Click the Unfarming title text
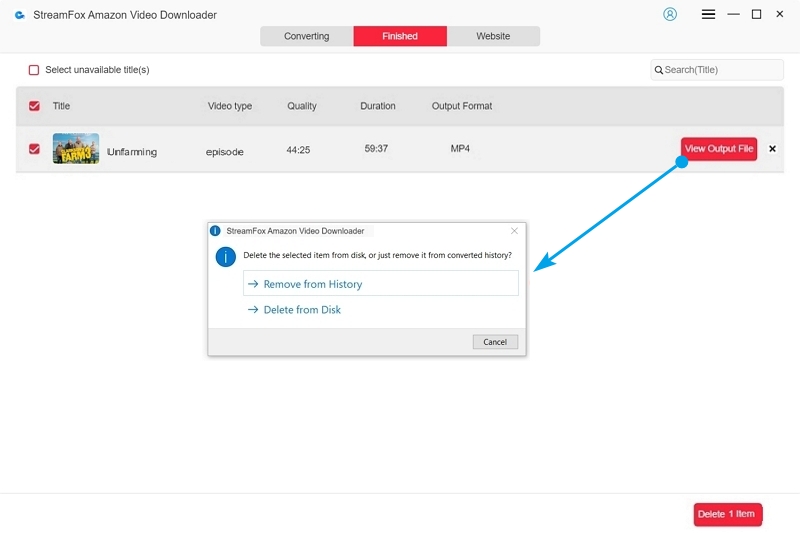Viewport: 800px width, 533px height. click(x=132, y=152)
